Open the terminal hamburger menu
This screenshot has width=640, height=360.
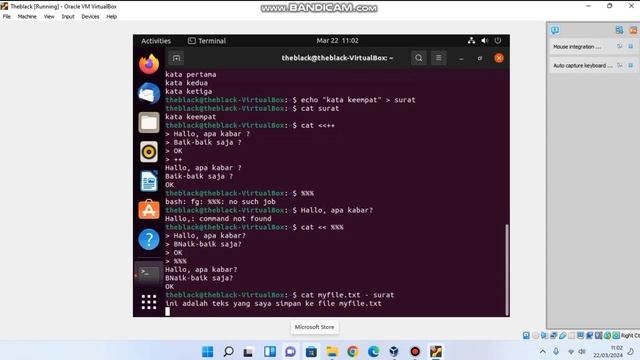(439, 58)
